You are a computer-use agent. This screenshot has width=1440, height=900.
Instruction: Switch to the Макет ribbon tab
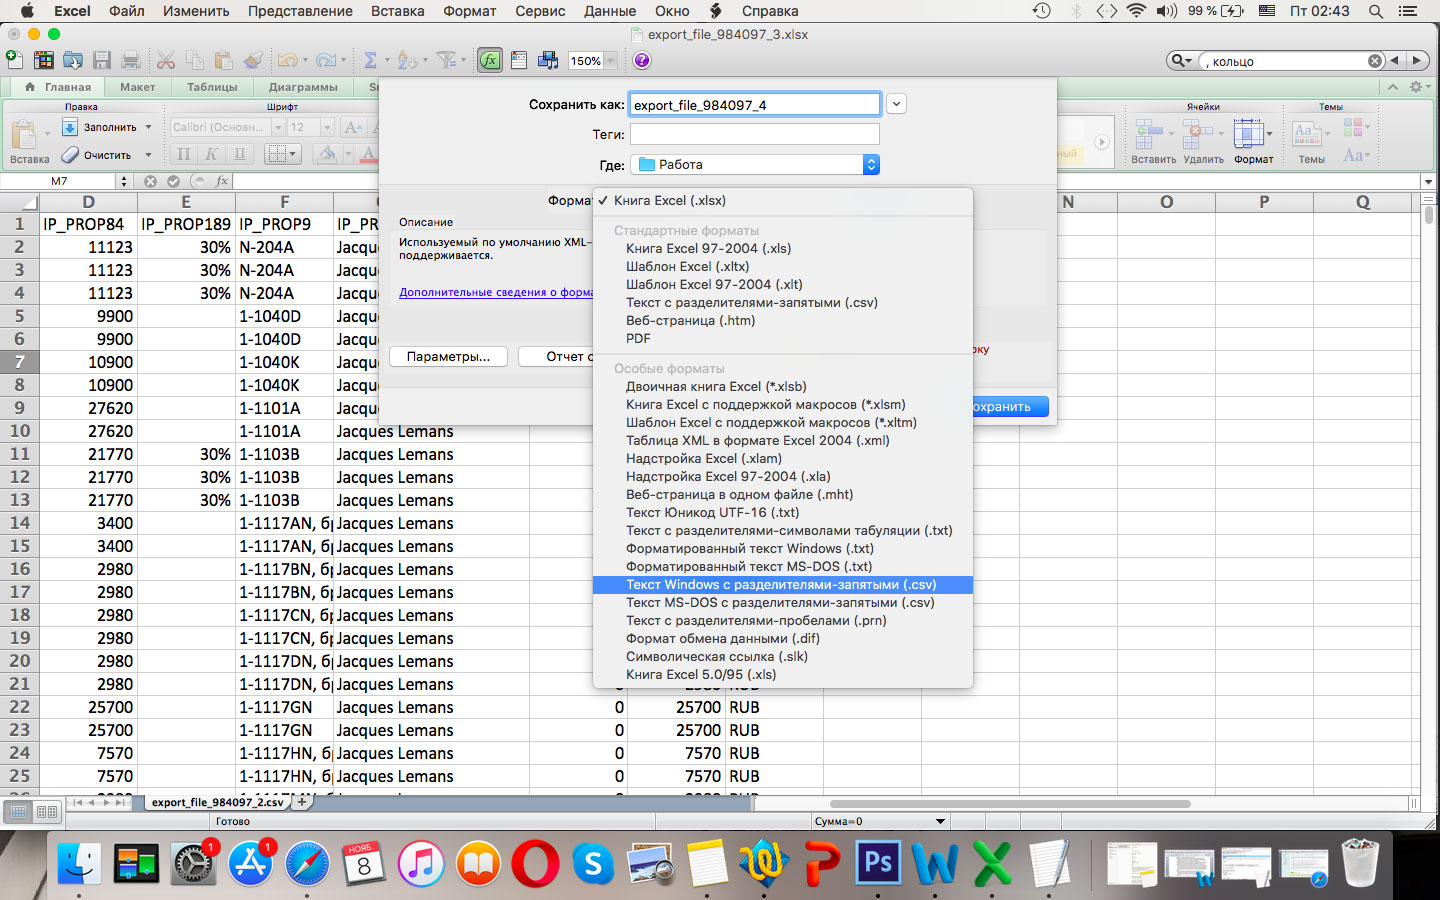pos(137,87)
